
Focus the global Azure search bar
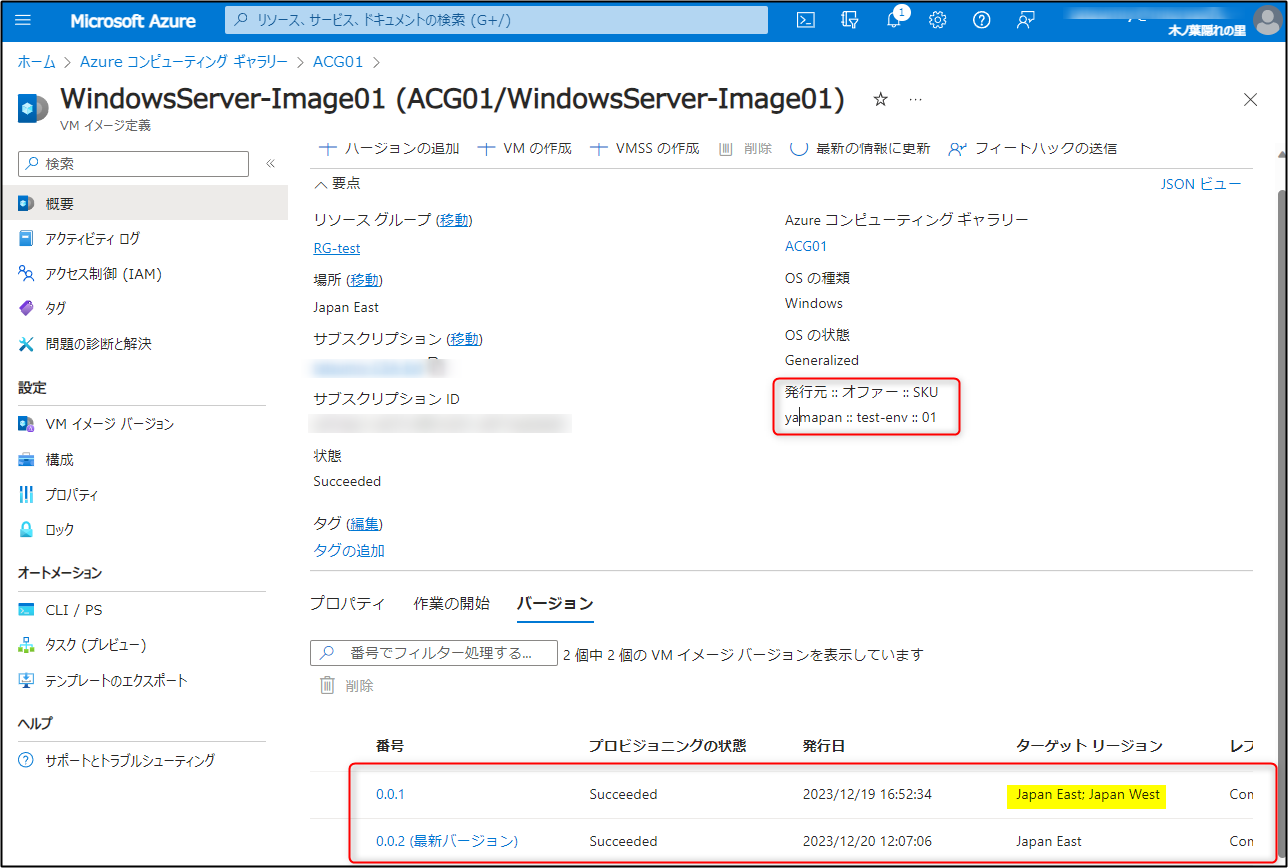point(496,20)
